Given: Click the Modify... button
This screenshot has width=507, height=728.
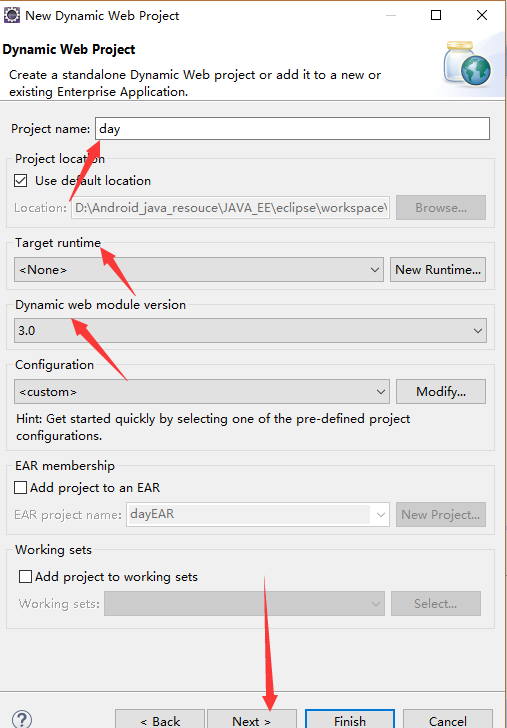Looking at the screenshot, I should (x=441, y=391).
